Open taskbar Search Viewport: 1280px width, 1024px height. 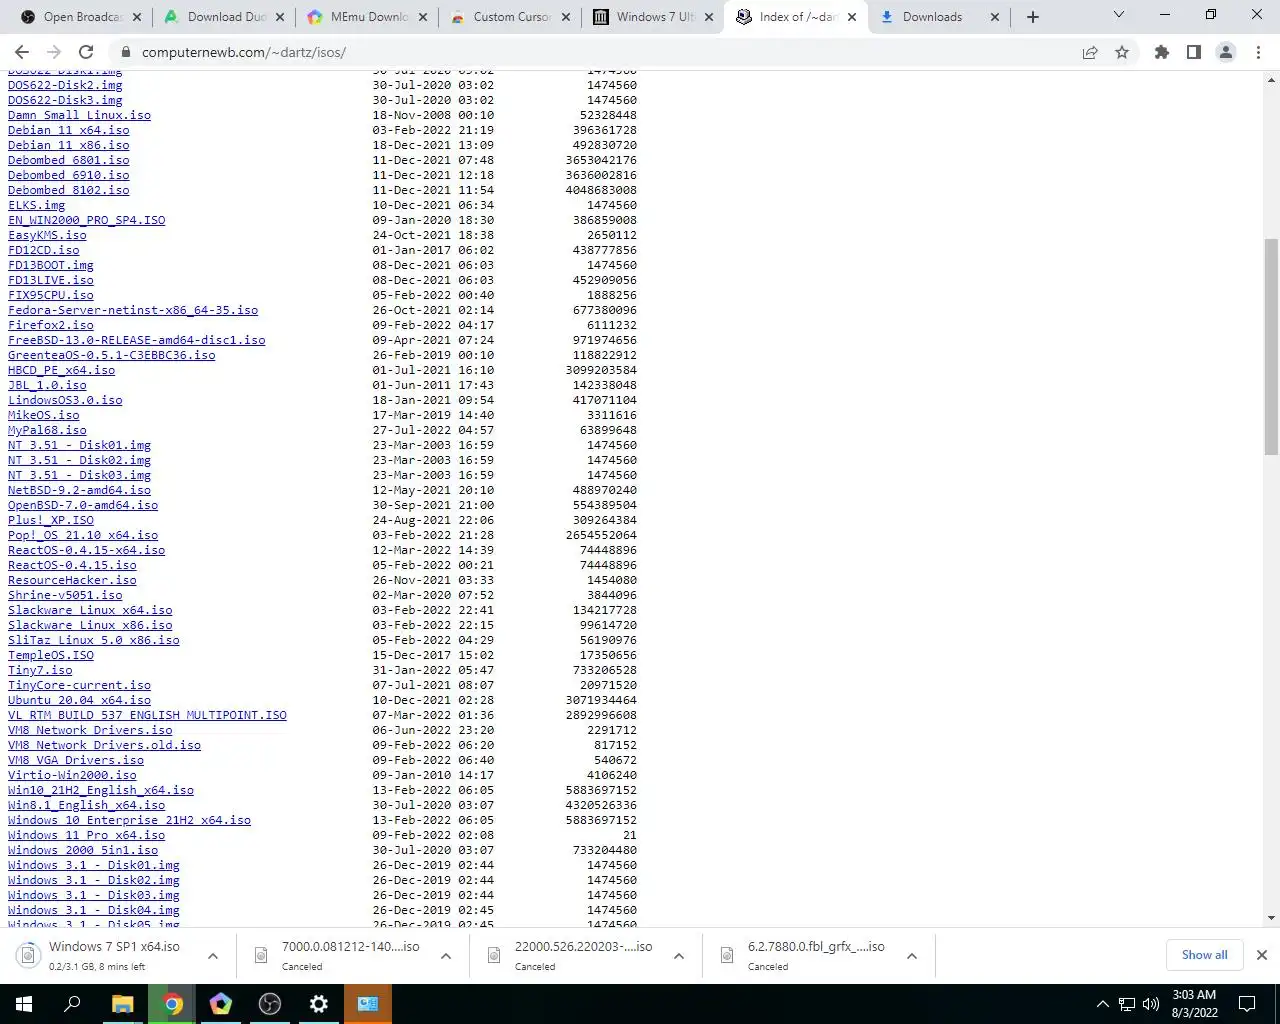[x=72, y=1004]
